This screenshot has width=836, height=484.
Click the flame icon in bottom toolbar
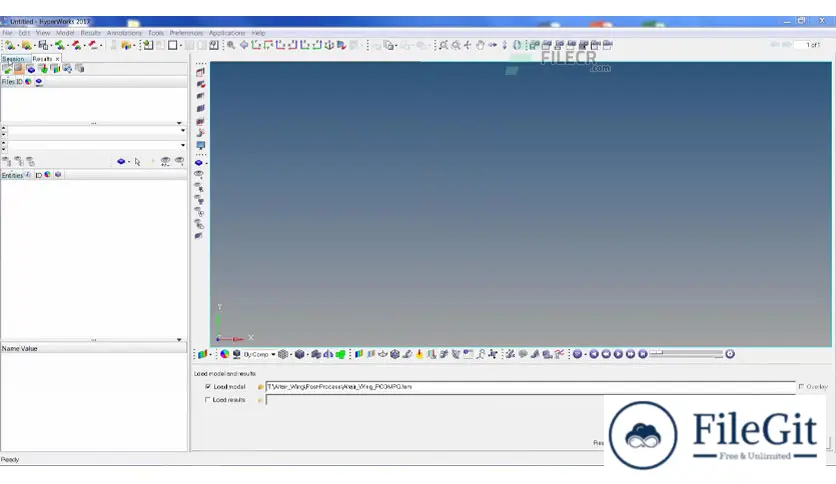pos(420,354)
